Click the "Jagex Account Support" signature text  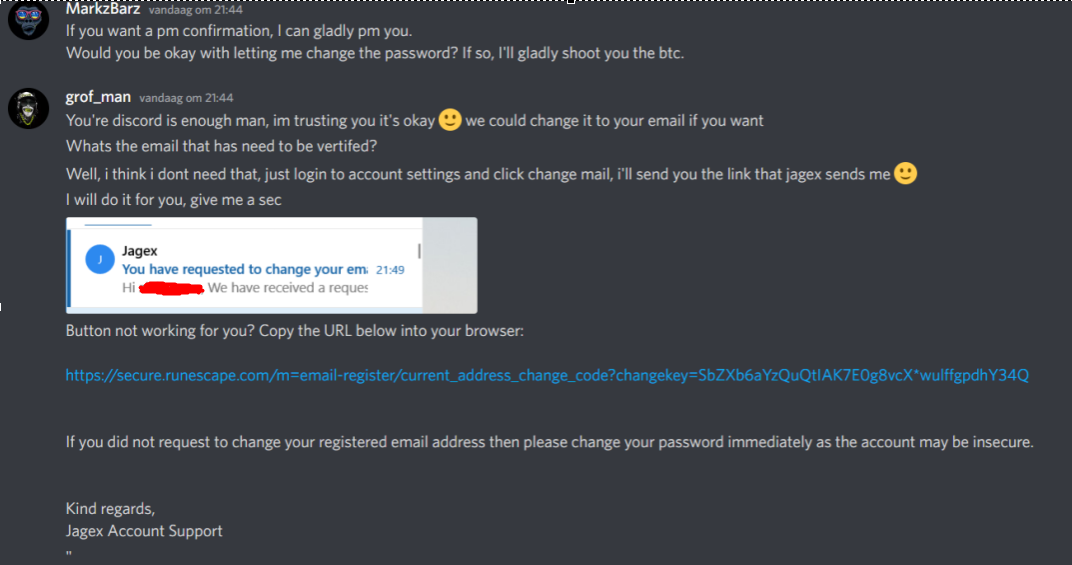coord(144,531)
